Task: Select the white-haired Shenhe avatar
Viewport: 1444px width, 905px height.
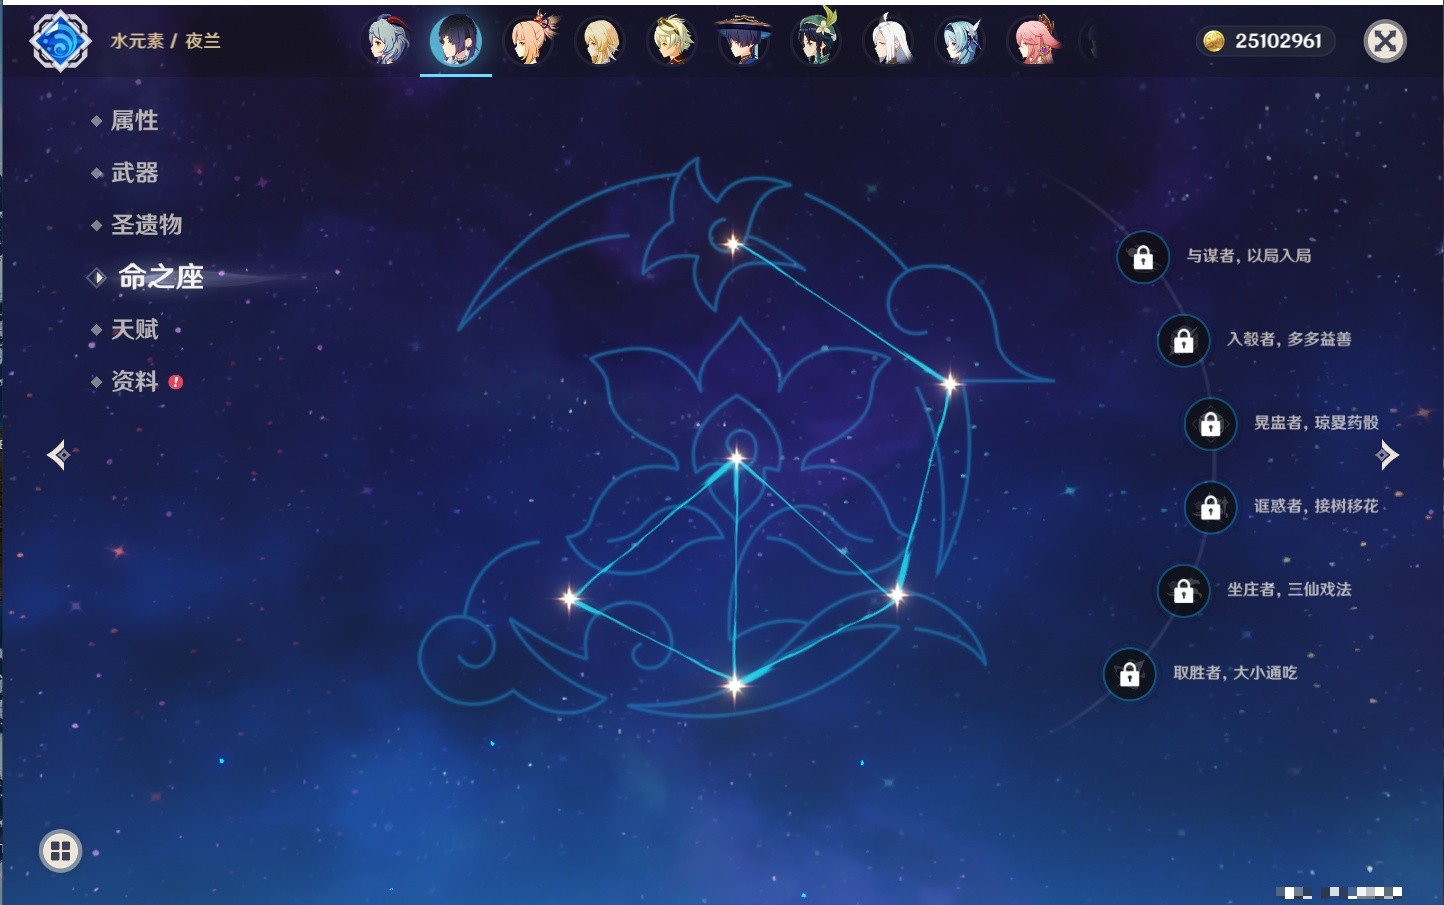Action: pyautogui.click(x=888, y=41)
